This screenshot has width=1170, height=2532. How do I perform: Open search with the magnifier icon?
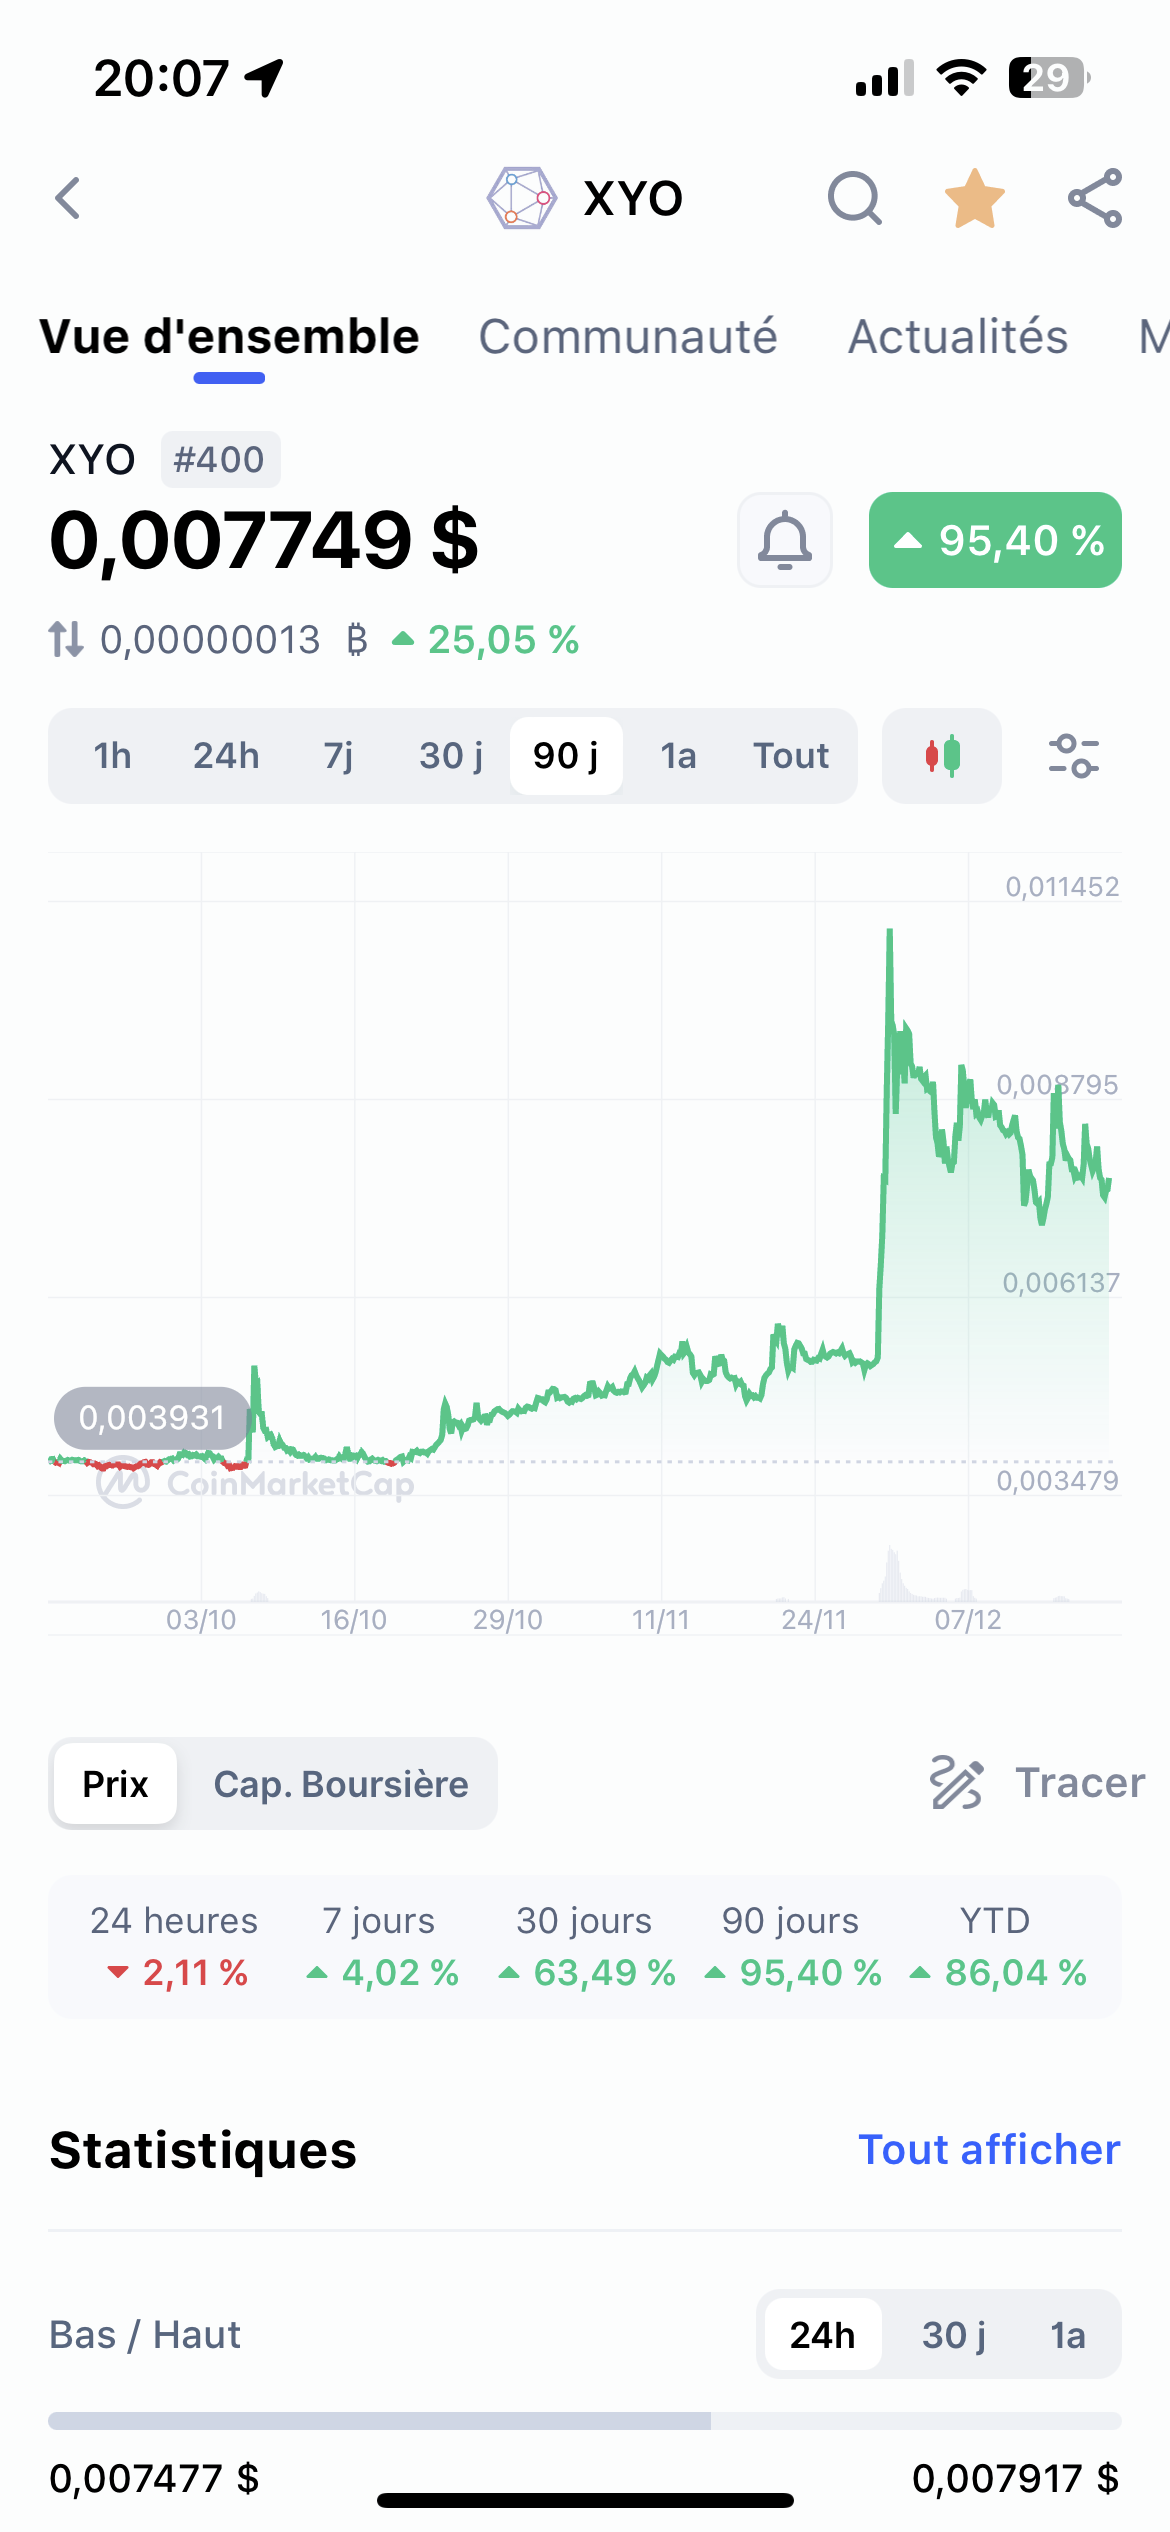pos(854,198)
